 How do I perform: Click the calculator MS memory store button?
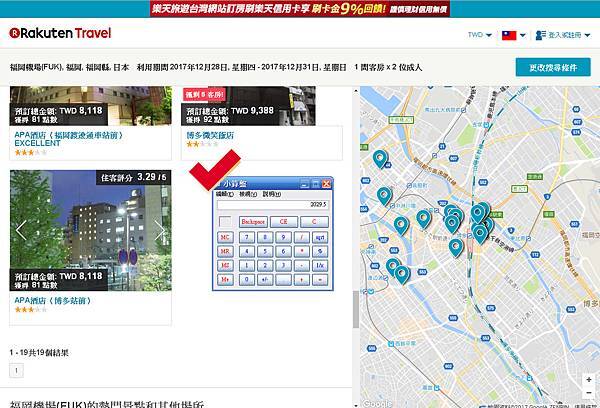(x=225, y=265)
